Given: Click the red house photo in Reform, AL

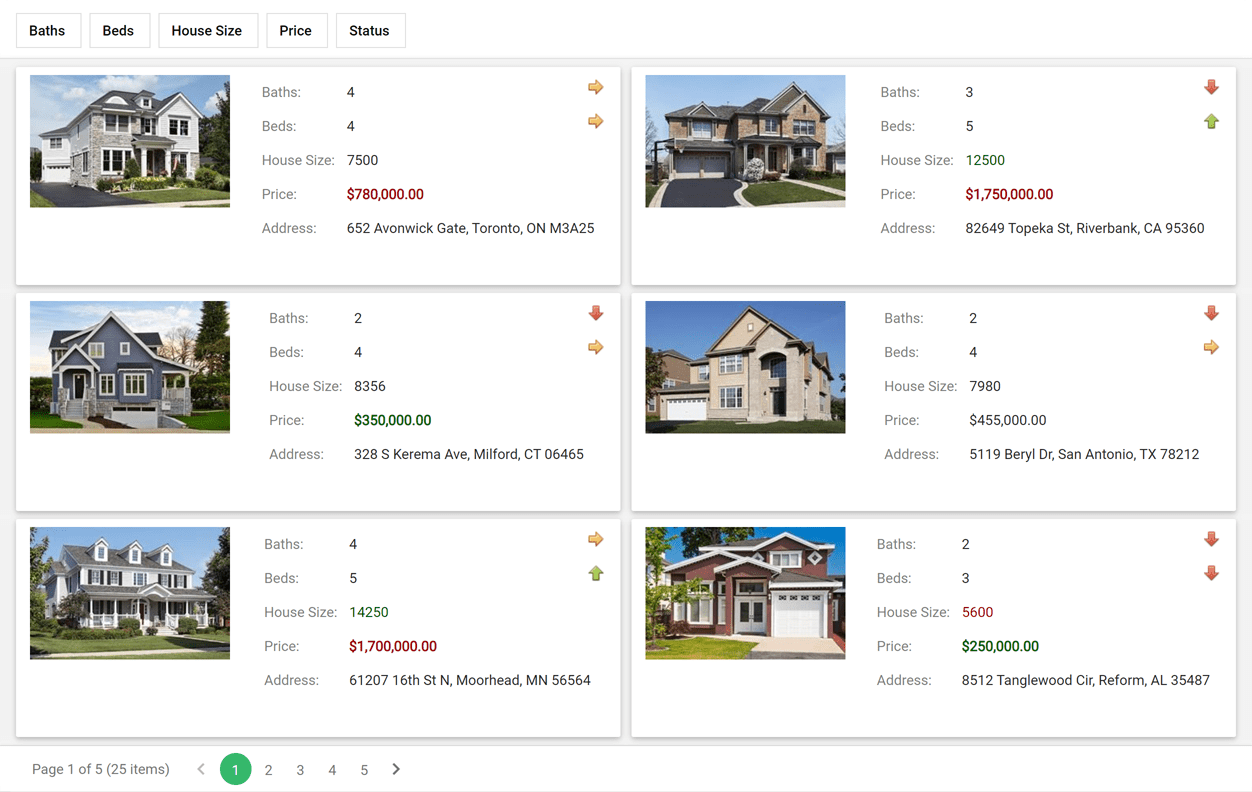Looking at the screenshot, I should [x=745, y=593].
